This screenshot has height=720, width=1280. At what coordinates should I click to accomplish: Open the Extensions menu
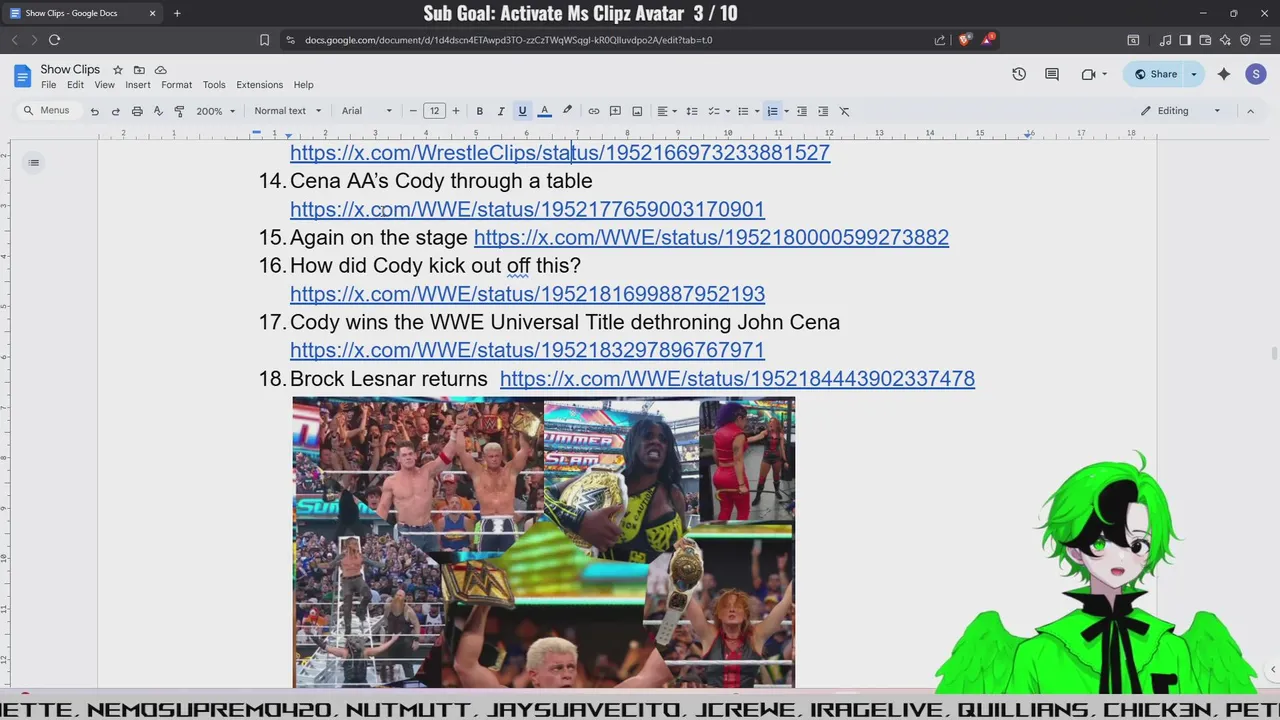click(260, 85)
